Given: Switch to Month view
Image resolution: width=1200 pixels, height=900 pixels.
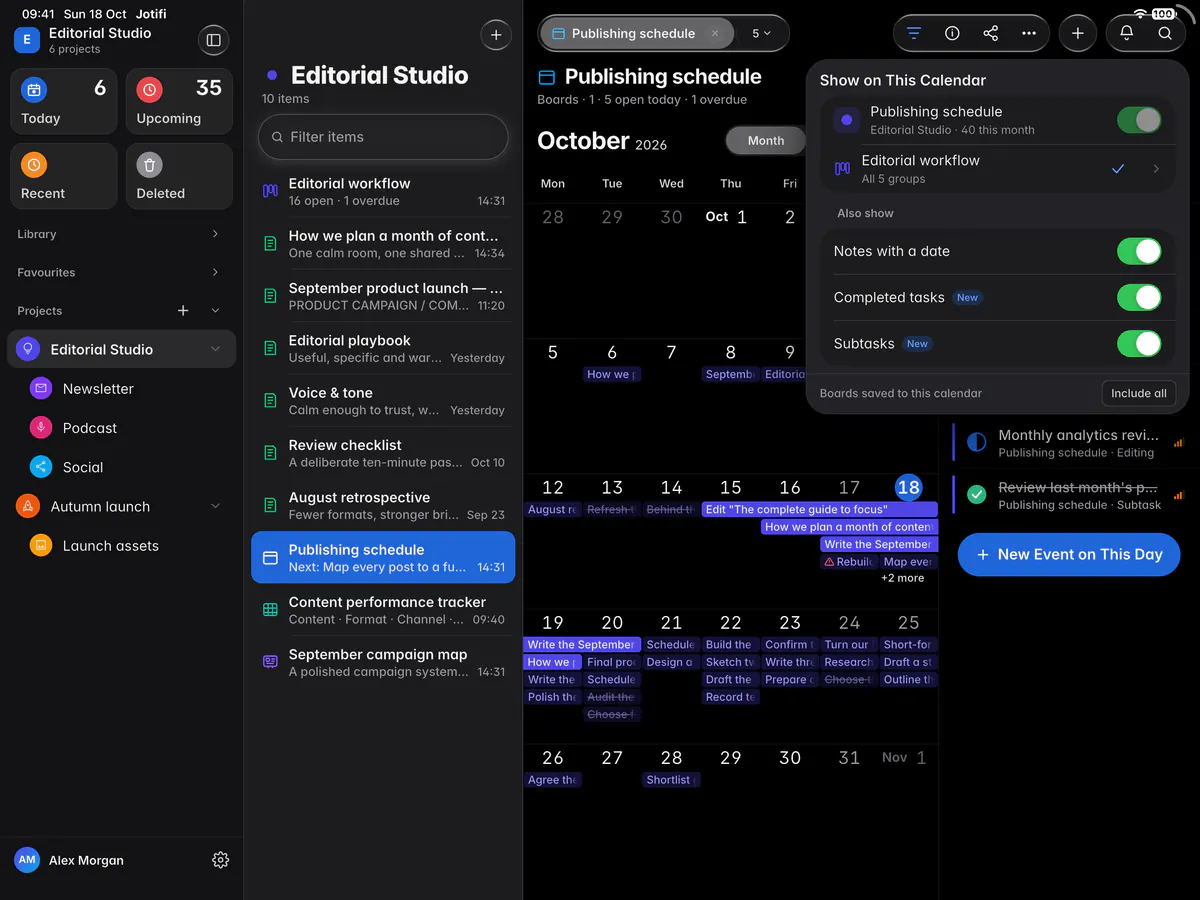Looking at the screenshot, I should point(766,141).
